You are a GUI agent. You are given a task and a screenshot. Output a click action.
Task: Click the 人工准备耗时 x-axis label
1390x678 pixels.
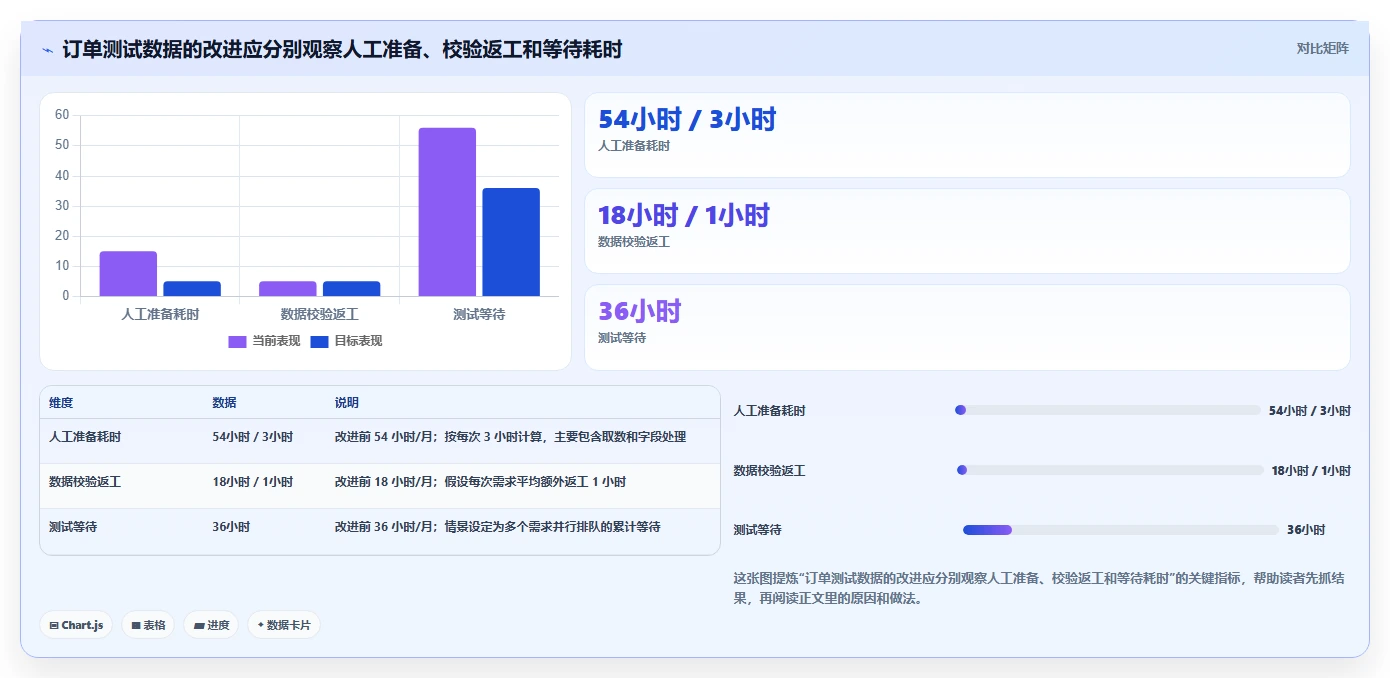(160, 314)
